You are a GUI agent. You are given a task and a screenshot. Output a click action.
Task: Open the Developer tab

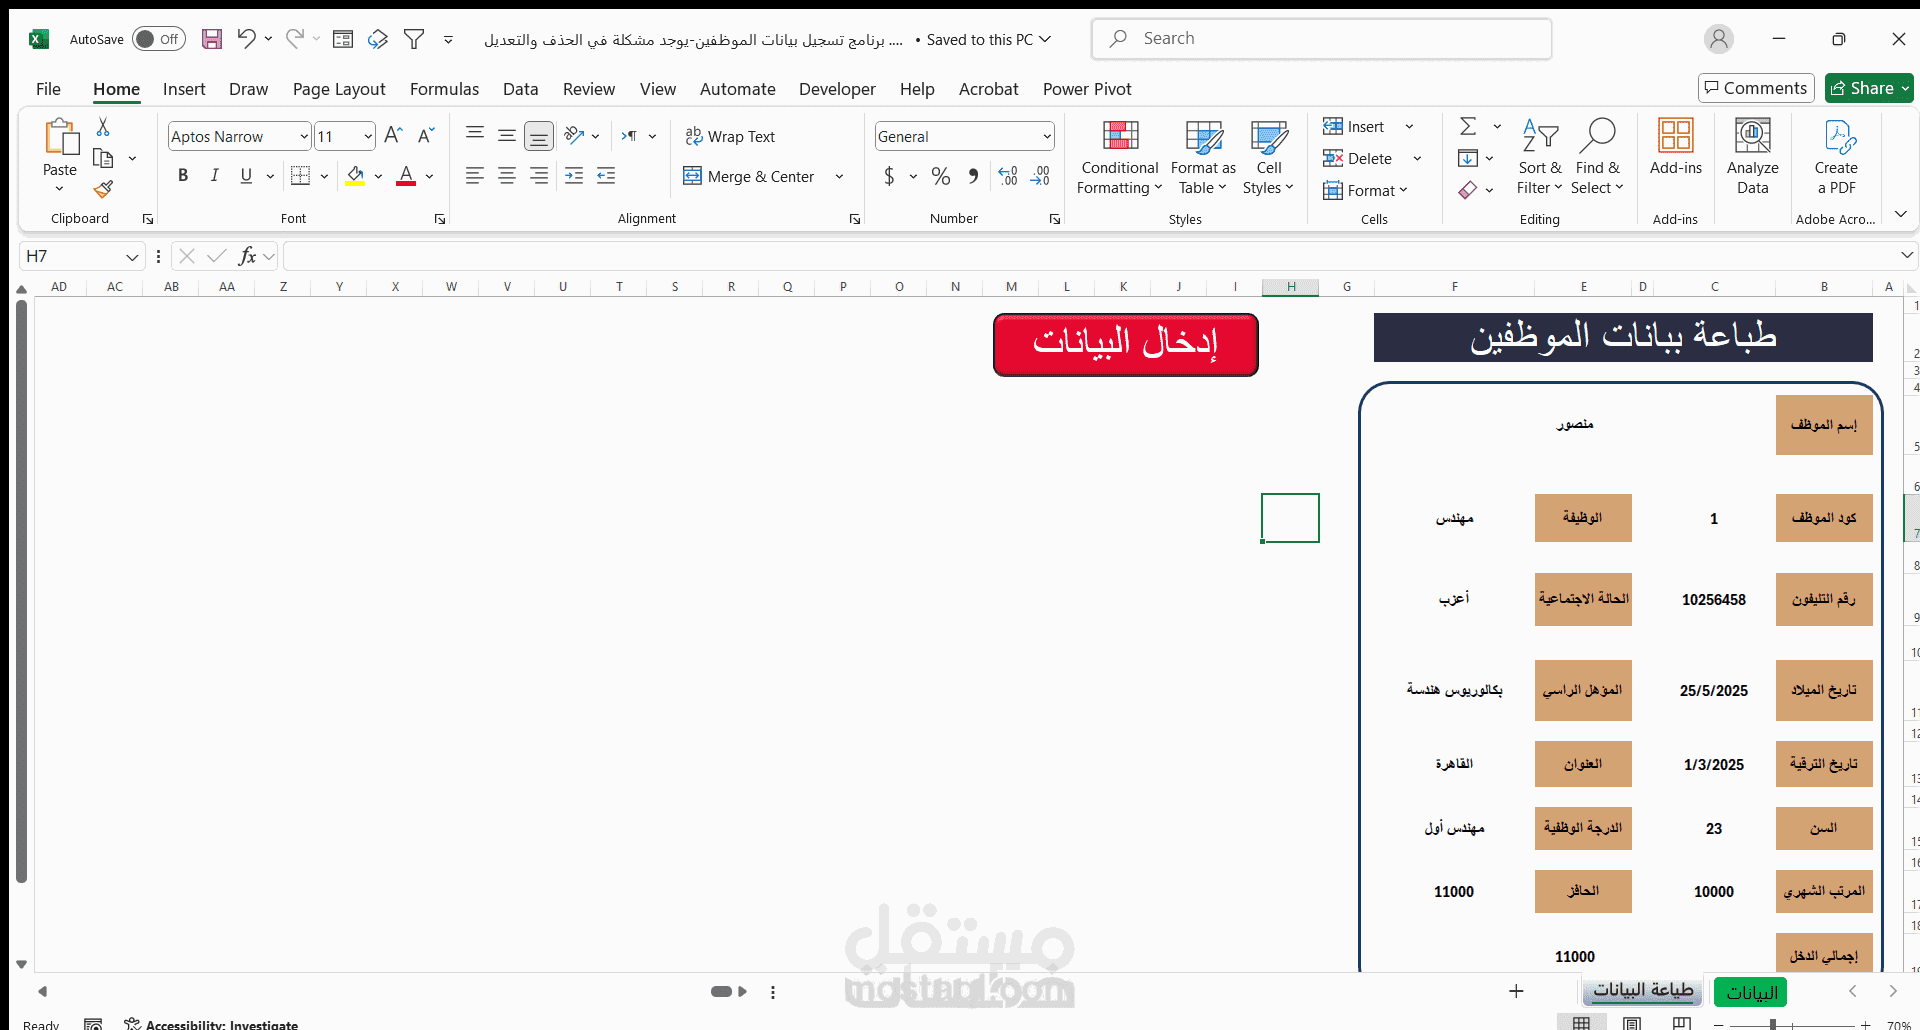[837, 89]
